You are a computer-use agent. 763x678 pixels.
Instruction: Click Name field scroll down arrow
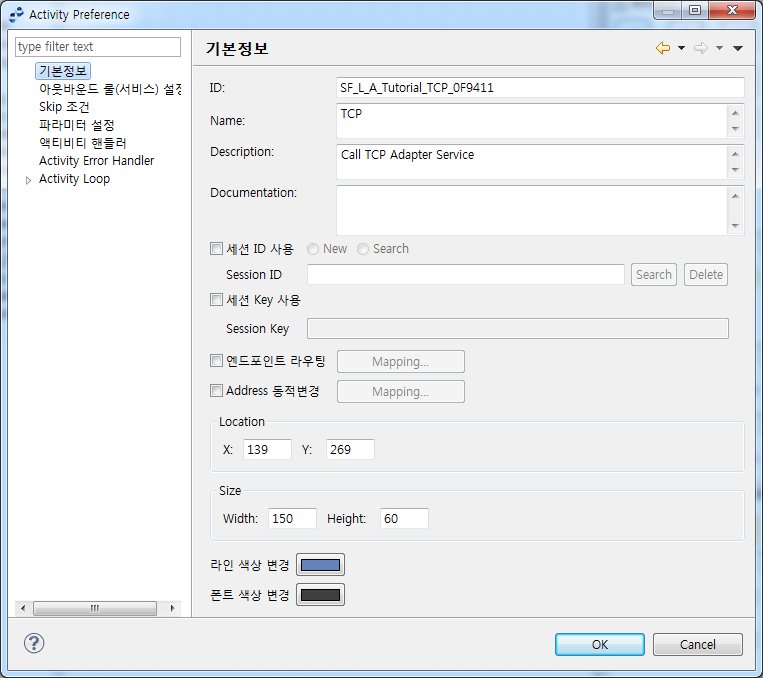pyautogui.click(x=735, y=129)
